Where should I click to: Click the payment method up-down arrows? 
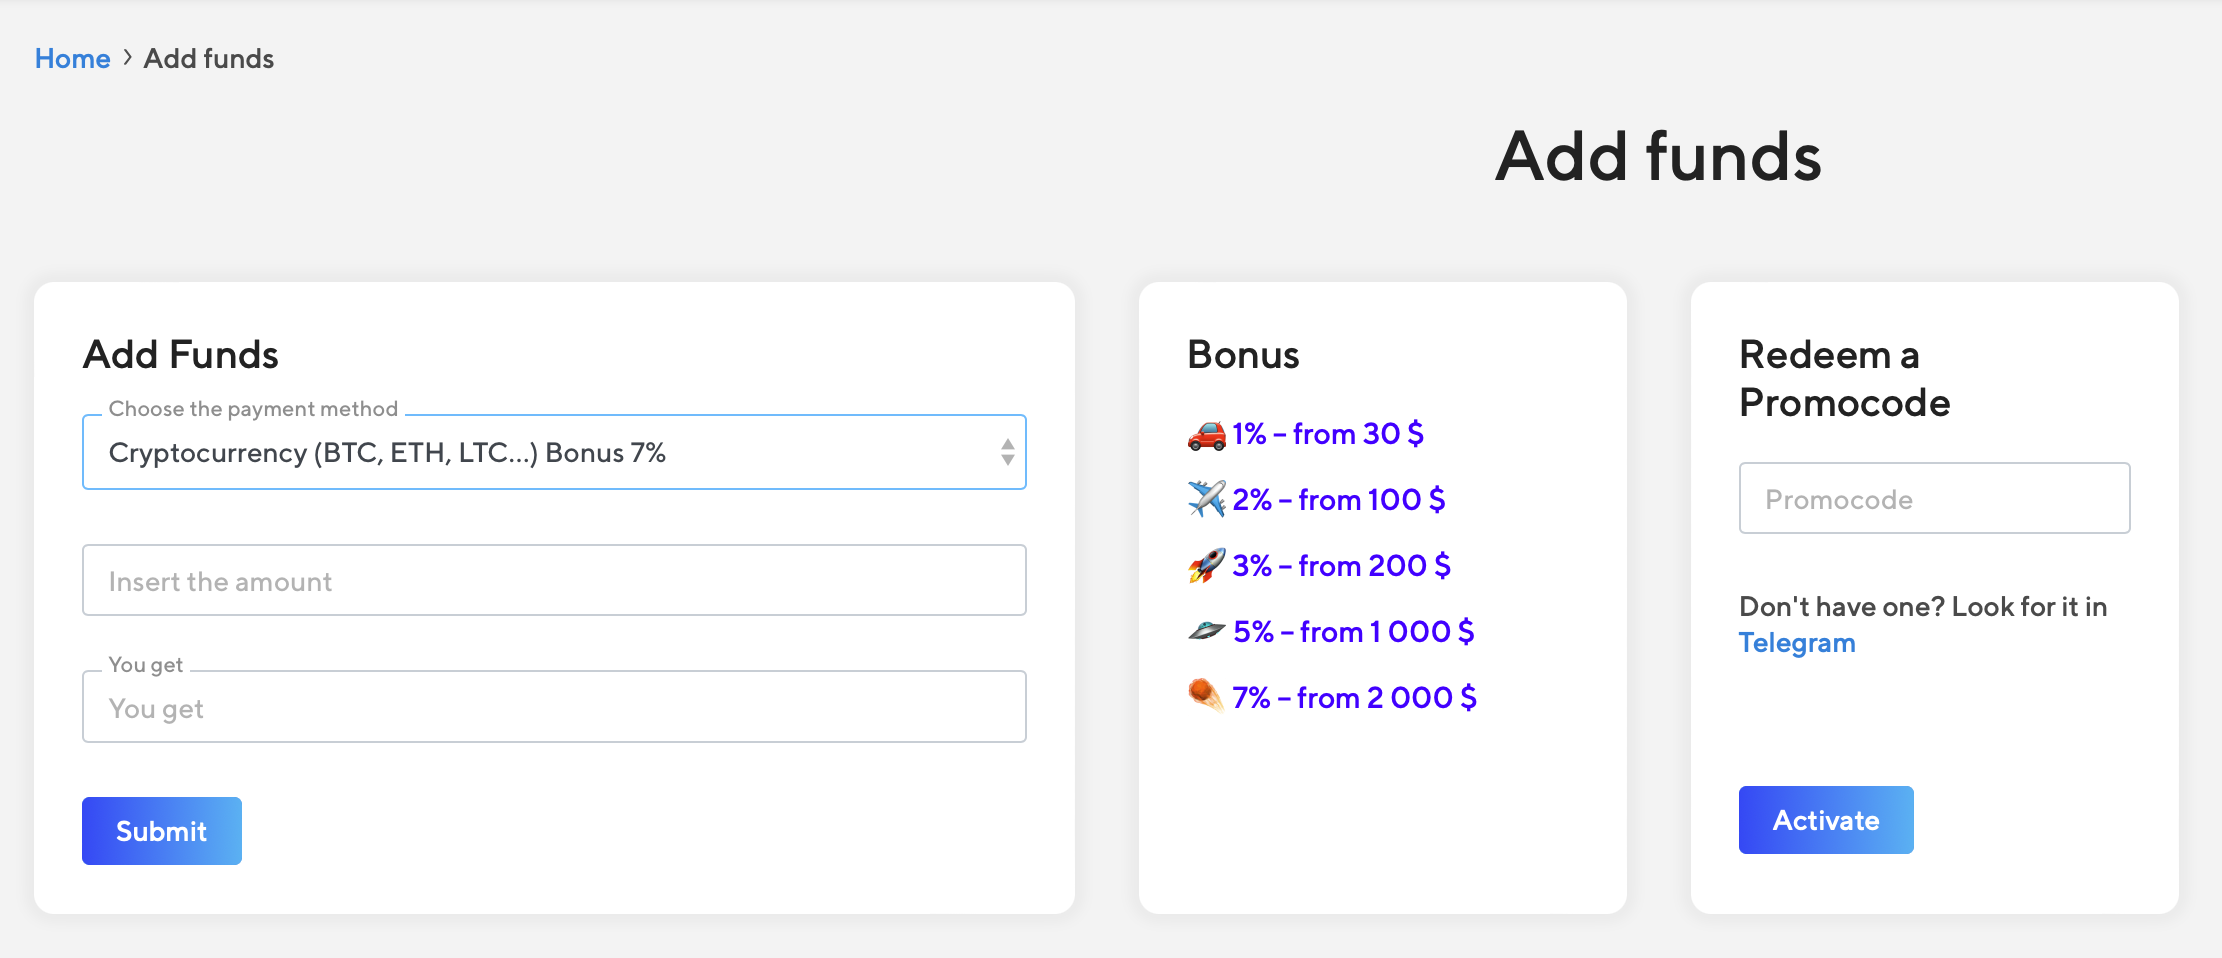1007,452
